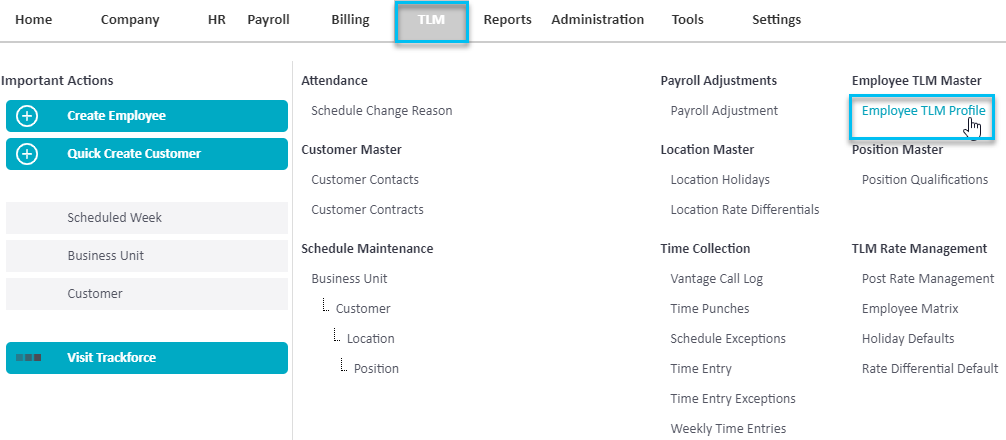The image size is (1006, 440).
Task: Select Location in Schedule Maintenance tree
Action: (371, 339)
